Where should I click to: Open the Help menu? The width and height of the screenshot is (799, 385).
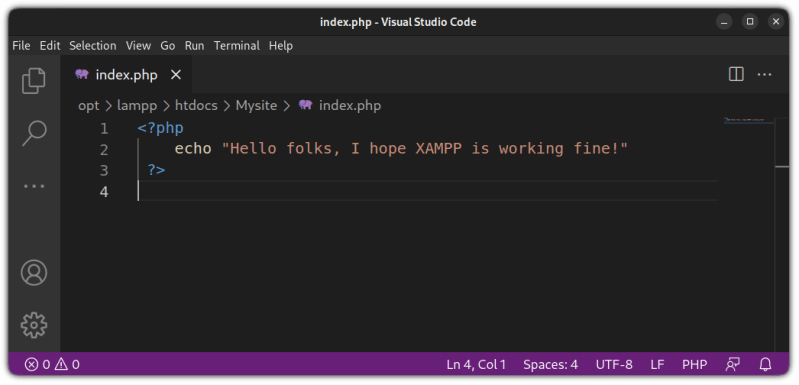[x=281, y=46]
